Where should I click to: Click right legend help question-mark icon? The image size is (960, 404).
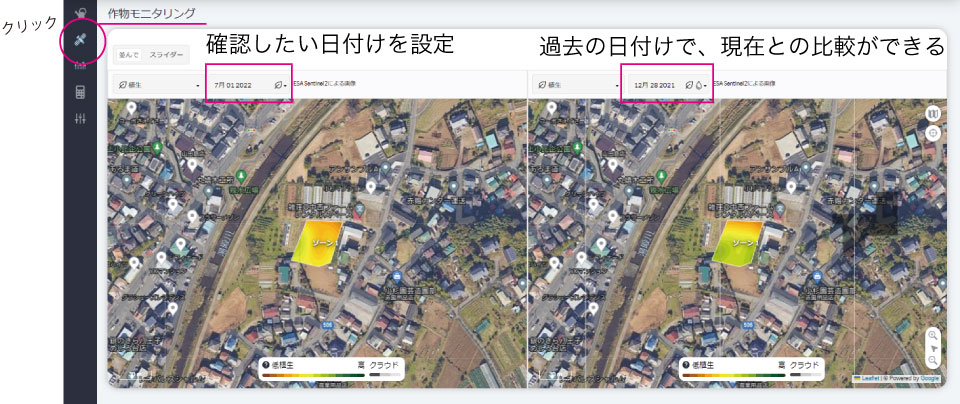click(x=687, y=365)
